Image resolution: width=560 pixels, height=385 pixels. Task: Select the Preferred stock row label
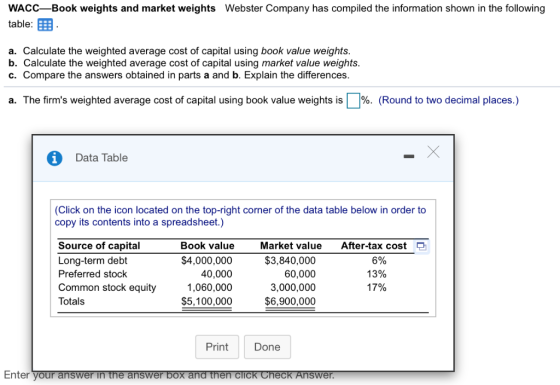[x=92, y=274]
